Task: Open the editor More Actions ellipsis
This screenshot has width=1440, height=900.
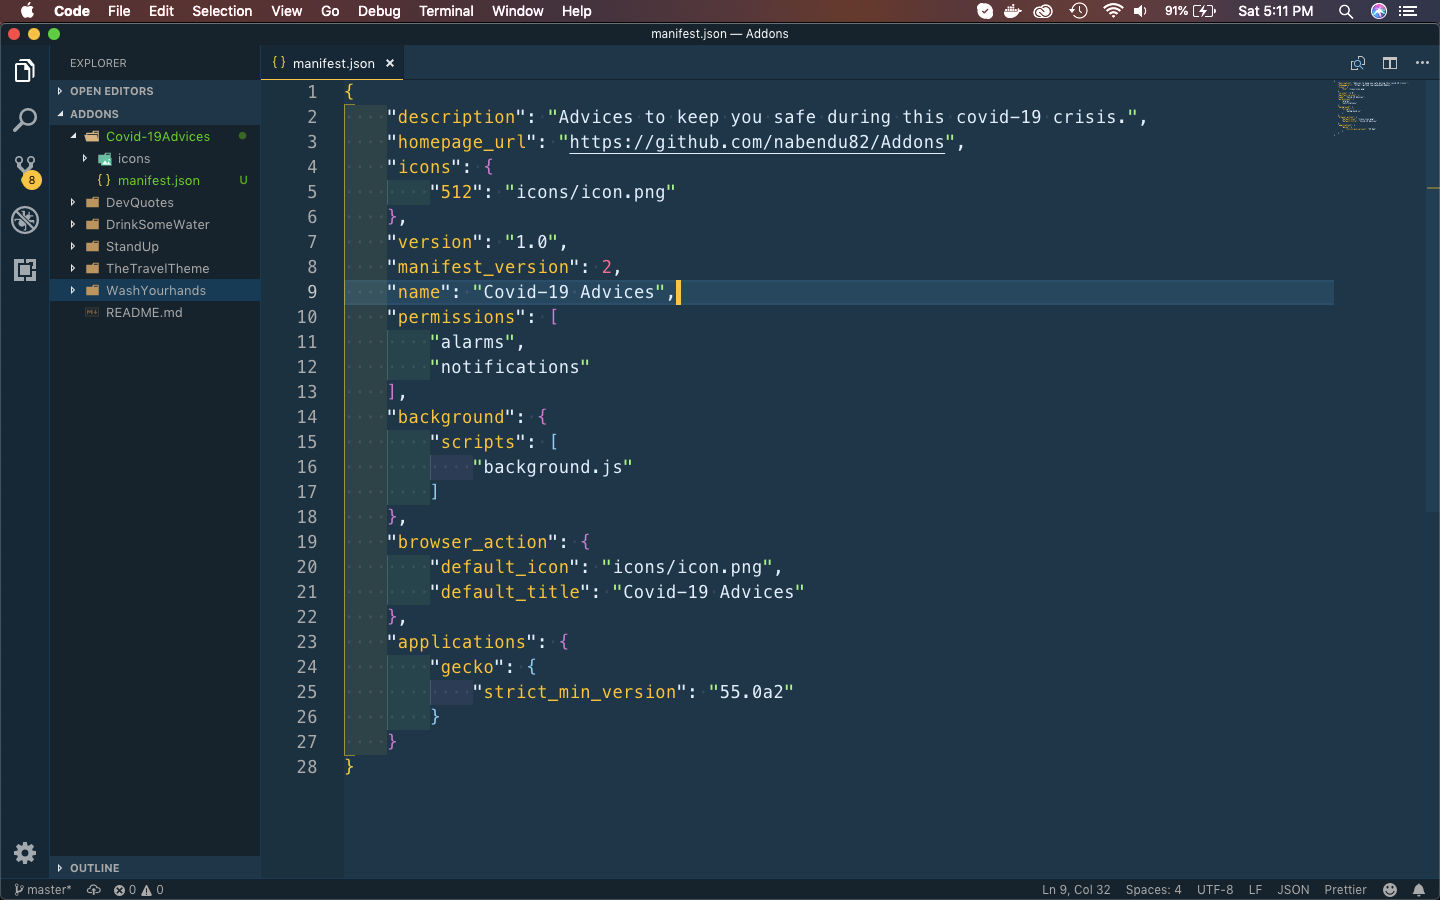Action: click(x=1422, y=63)
